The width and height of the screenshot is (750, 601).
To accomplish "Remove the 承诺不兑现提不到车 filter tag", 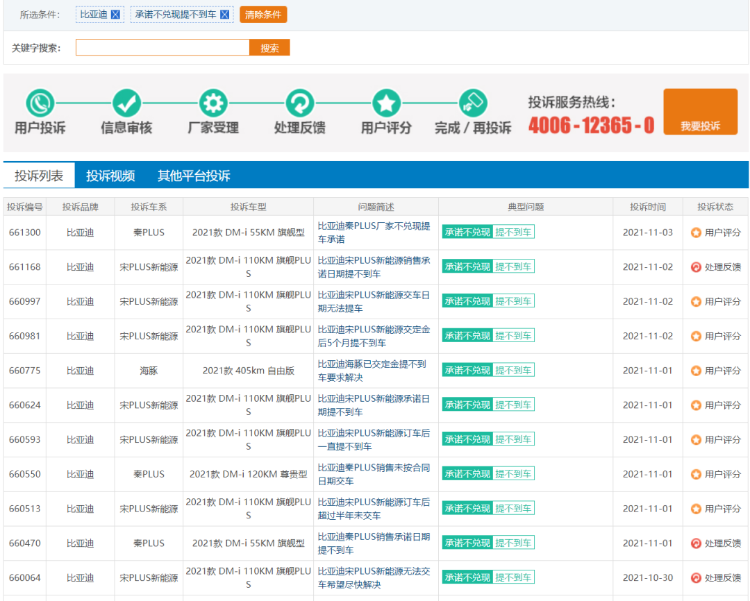I will pos(225,15).
